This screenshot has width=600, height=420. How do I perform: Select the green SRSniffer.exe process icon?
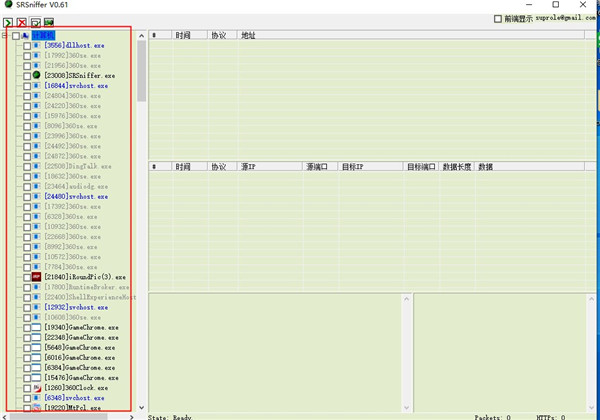coord(36,76)
